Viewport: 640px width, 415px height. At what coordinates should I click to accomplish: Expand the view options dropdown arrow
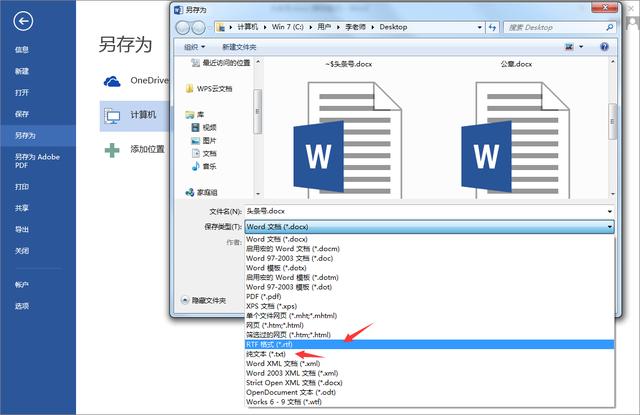point(581,47)
